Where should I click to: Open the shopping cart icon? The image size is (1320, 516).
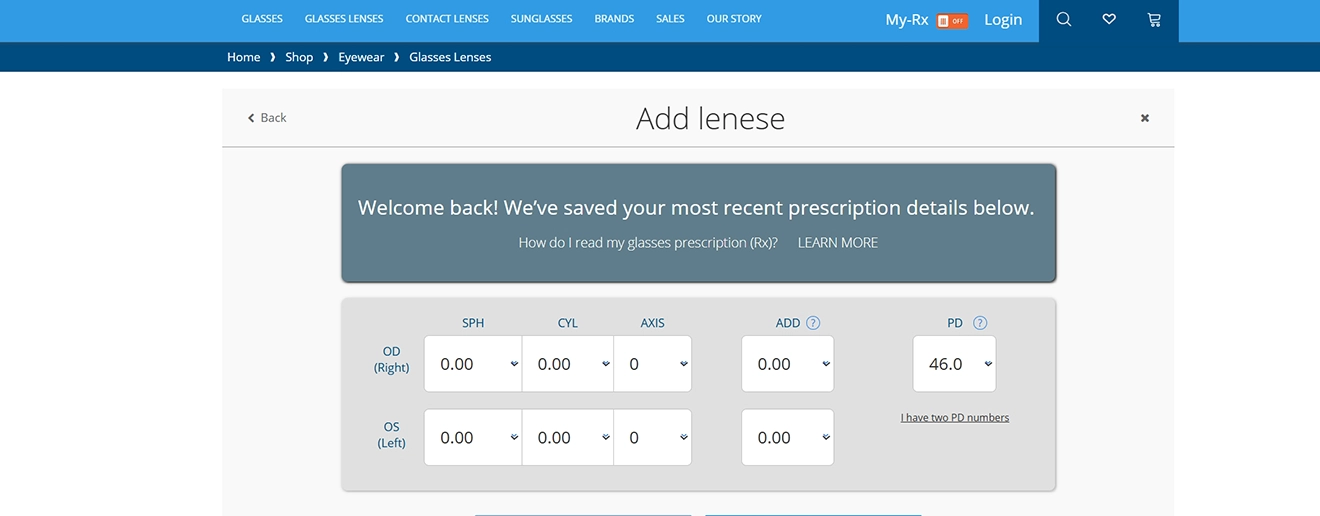[1154, 20]
